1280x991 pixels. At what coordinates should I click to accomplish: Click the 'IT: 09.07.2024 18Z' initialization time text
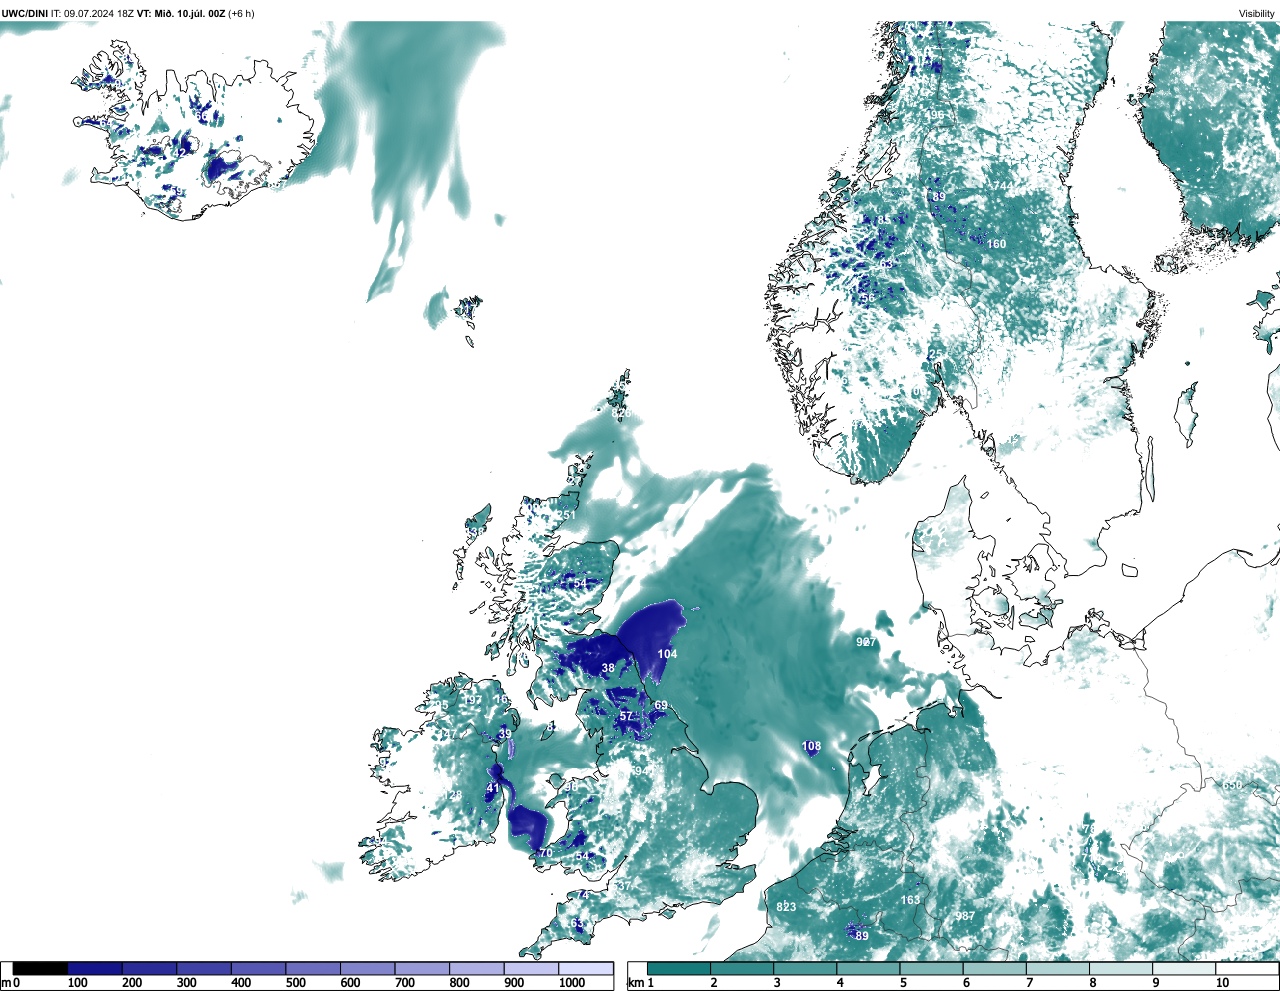click(x=93, y=13)
